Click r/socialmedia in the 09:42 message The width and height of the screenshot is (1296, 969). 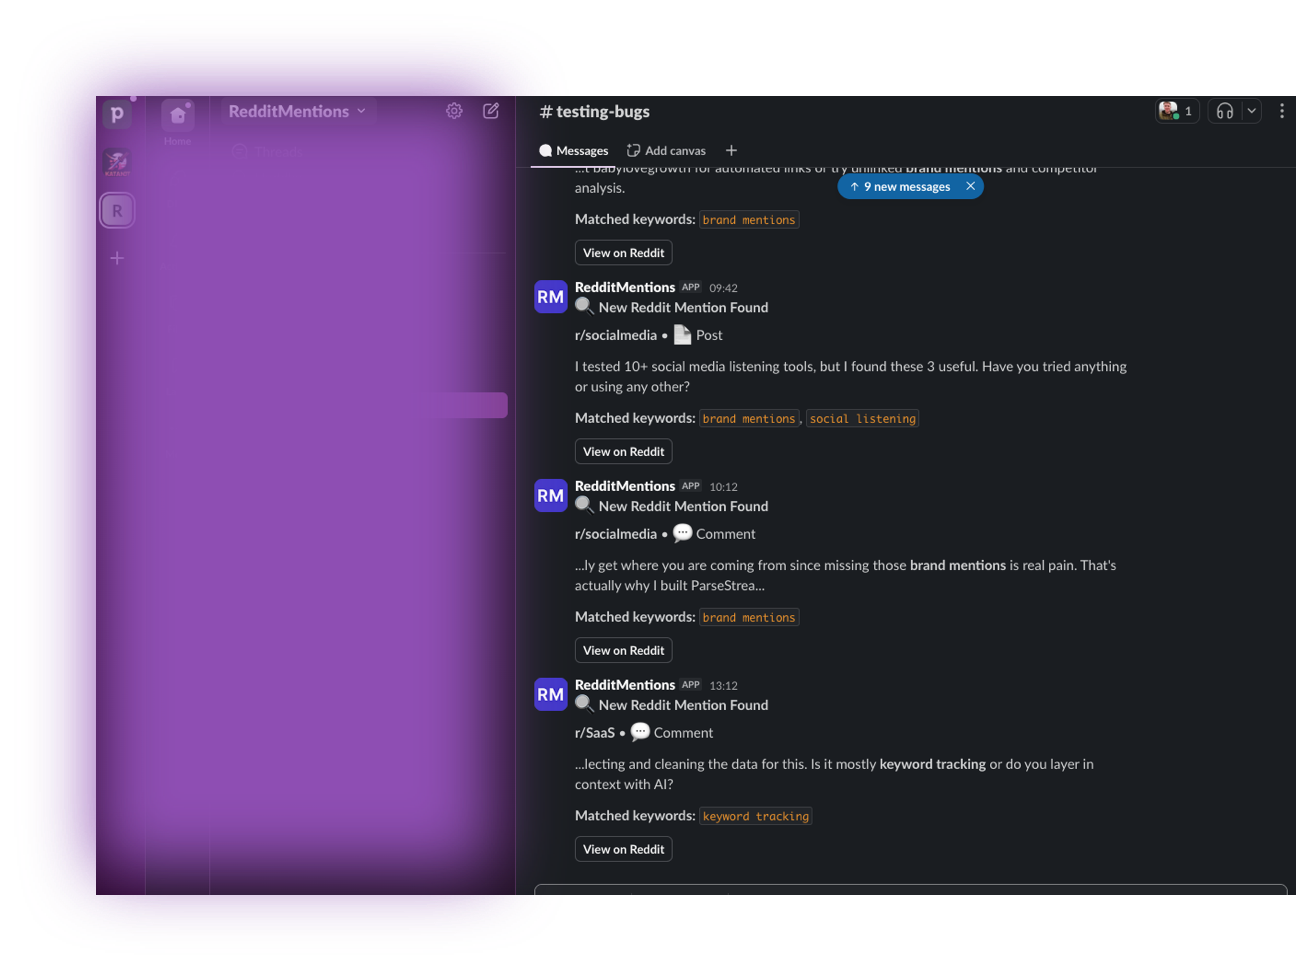[x=616, y=335]
